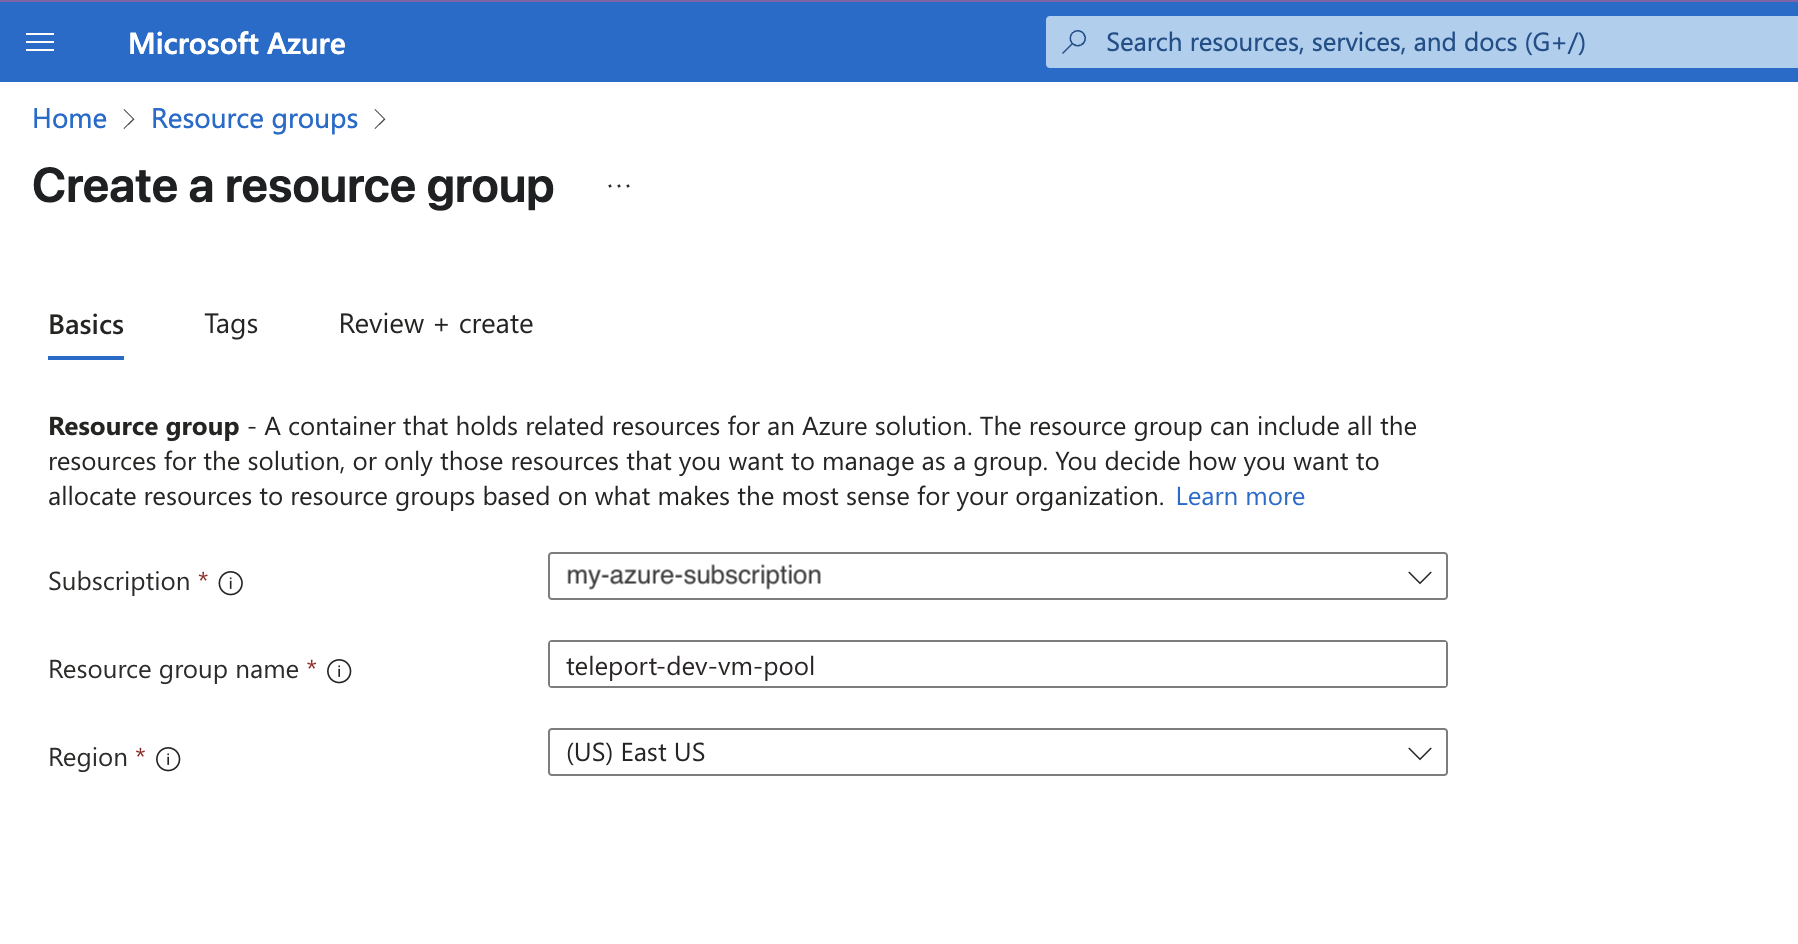Open the portal menu hamburger icon
1798x944 pixels.
click(40, 42)
